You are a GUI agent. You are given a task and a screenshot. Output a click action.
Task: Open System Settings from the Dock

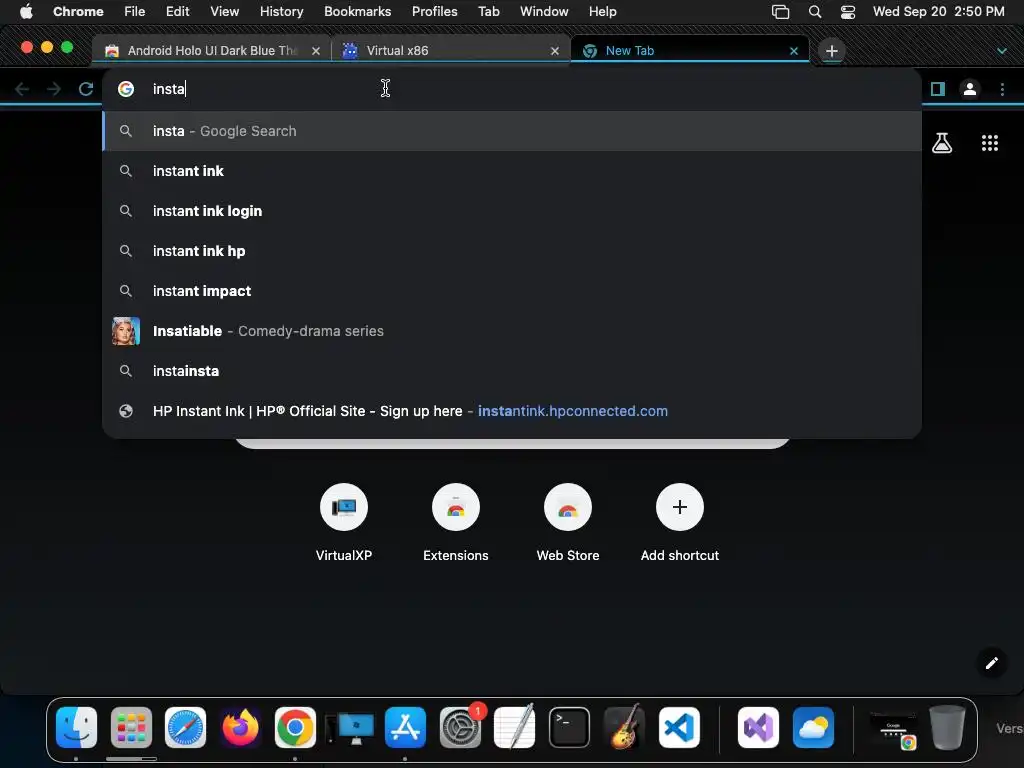click(460, 728)
